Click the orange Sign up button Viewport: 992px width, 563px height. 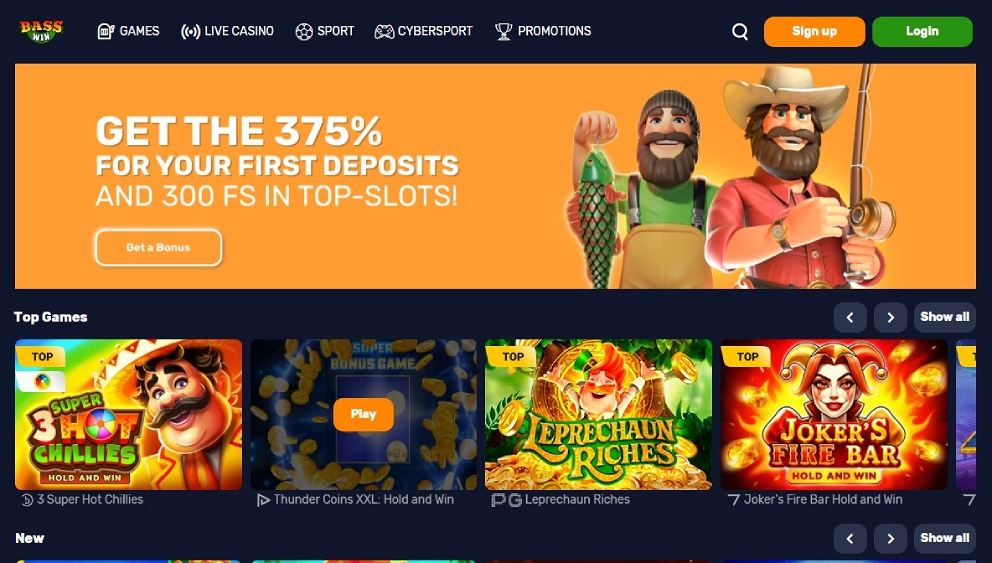(x=814, y=32)
